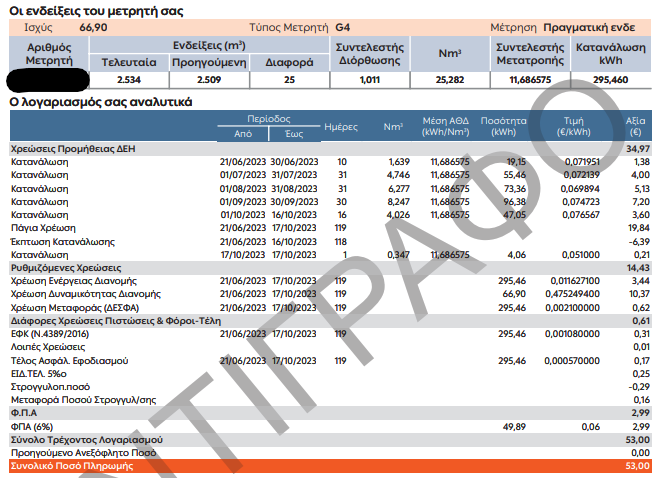661x478 pixels.
Task: Click the fixed charge amount 19,84
Action: 639,228
